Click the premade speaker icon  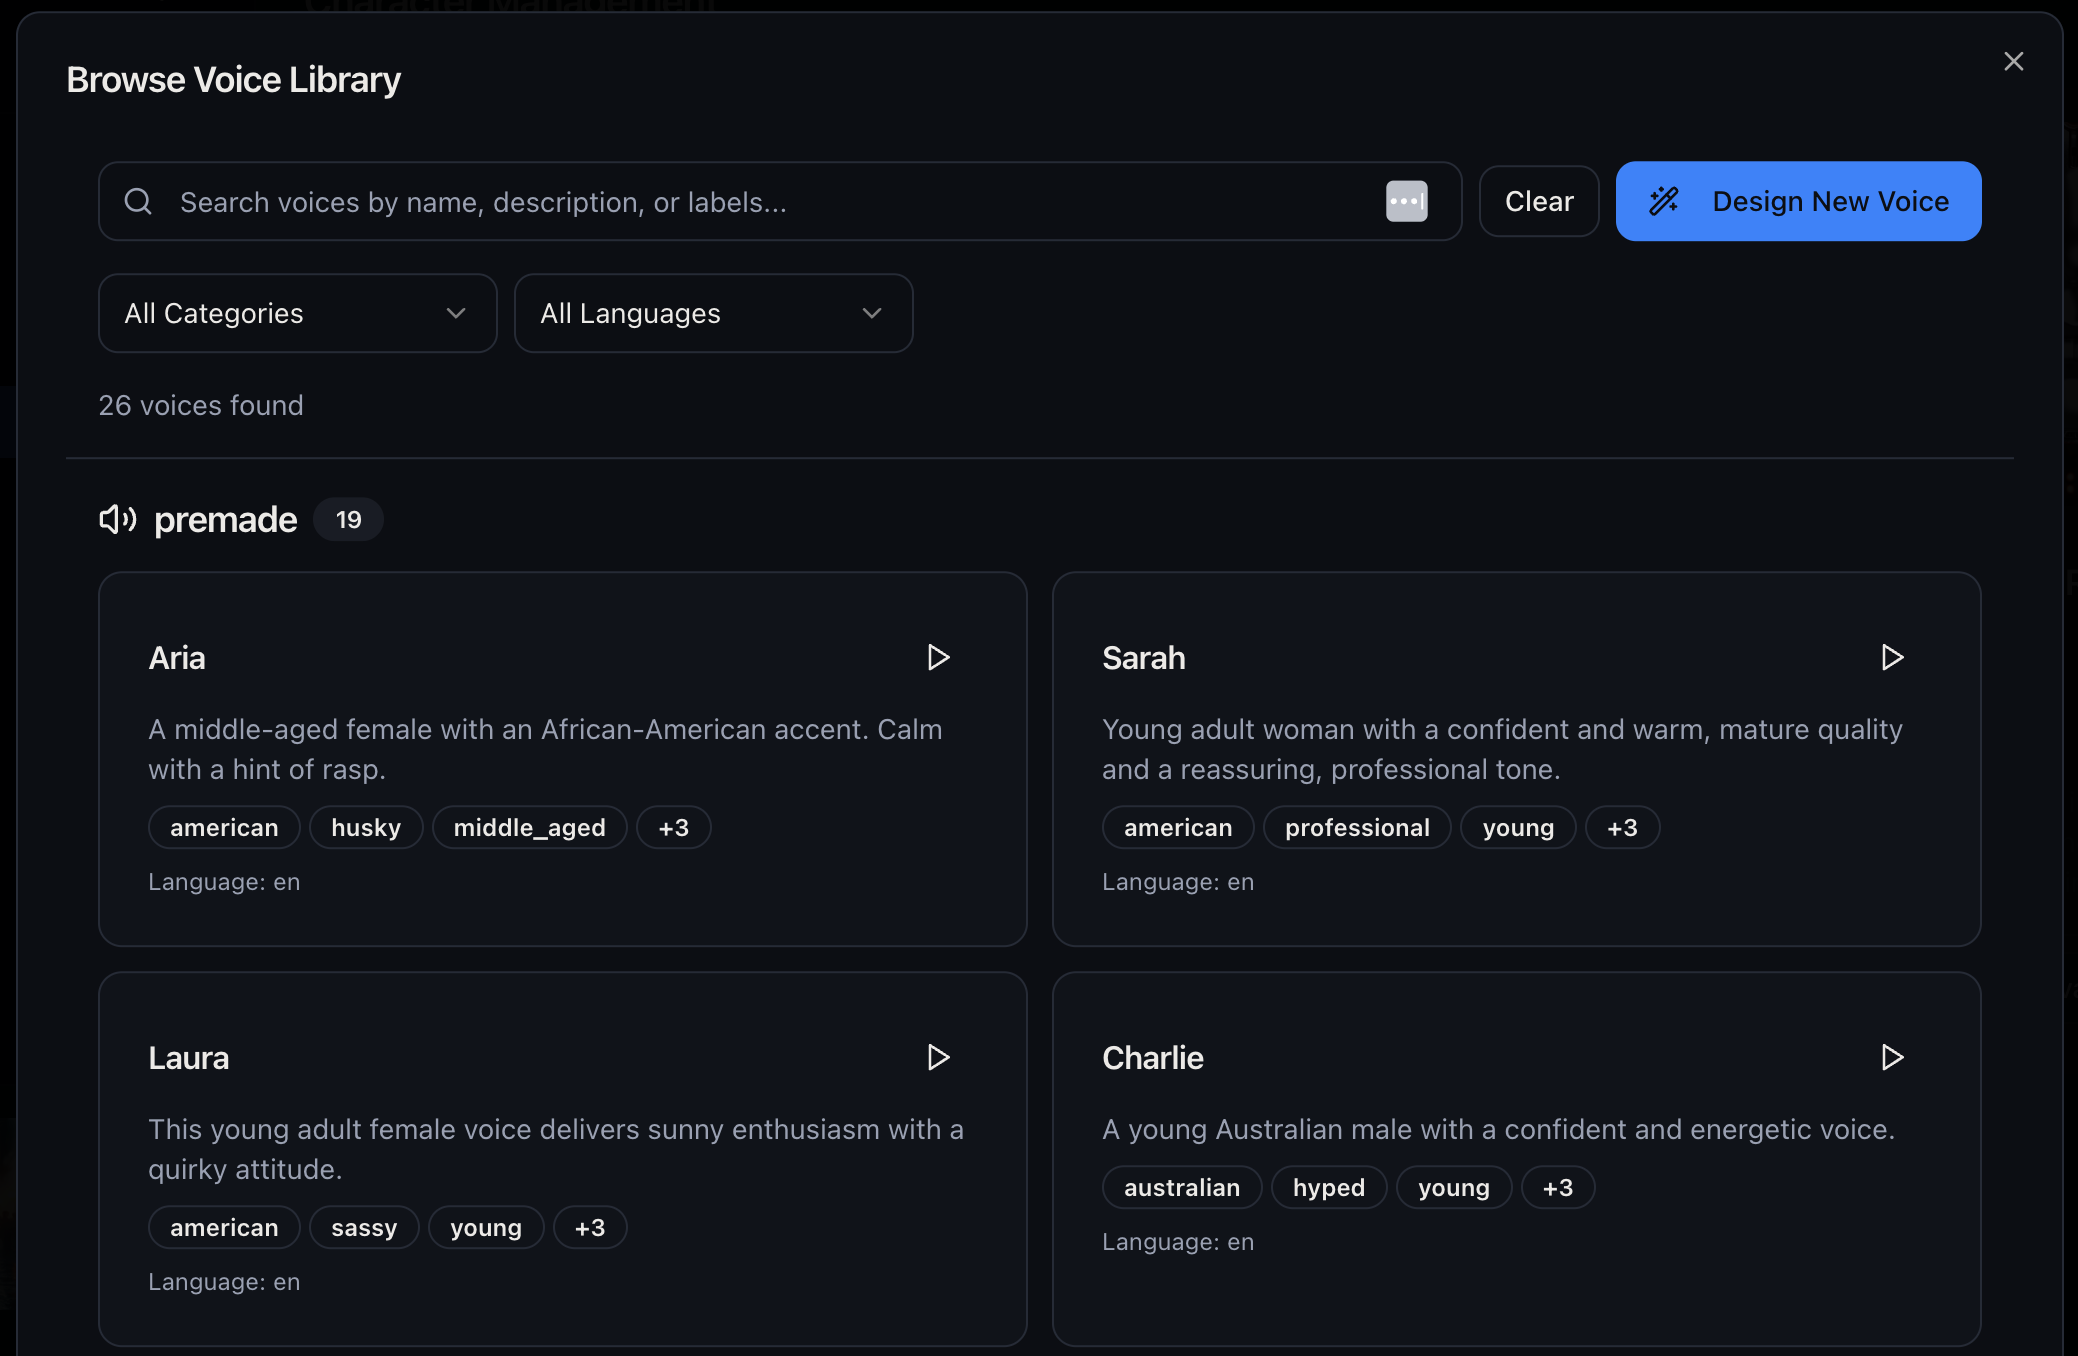117,519
